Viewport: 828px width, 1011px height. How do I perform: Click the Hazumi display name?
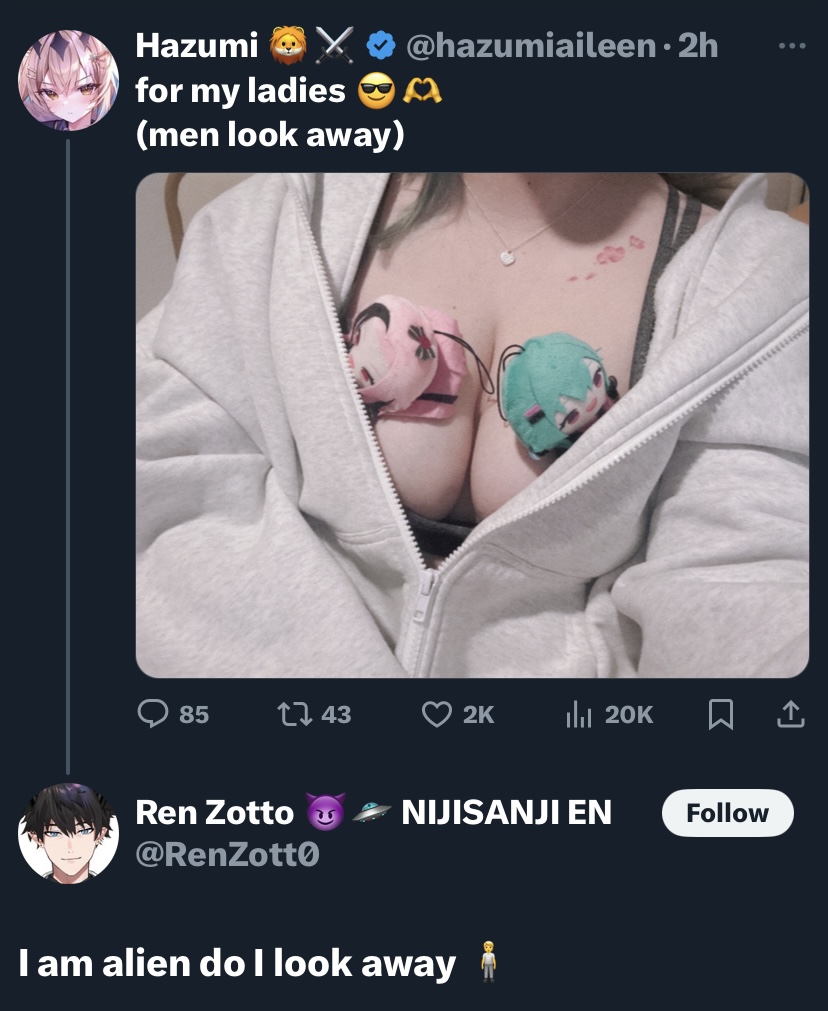coord(196,45)
